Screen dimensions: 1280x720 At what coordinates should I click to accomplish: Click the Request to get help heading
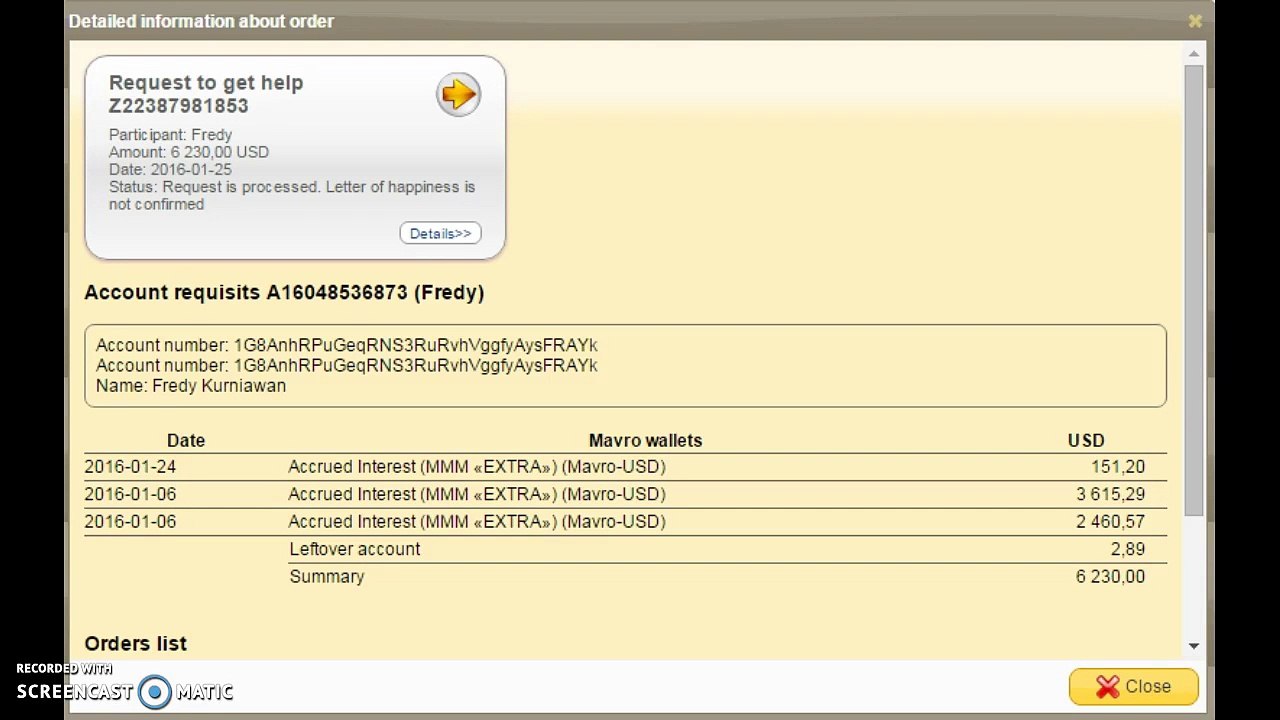206,83
